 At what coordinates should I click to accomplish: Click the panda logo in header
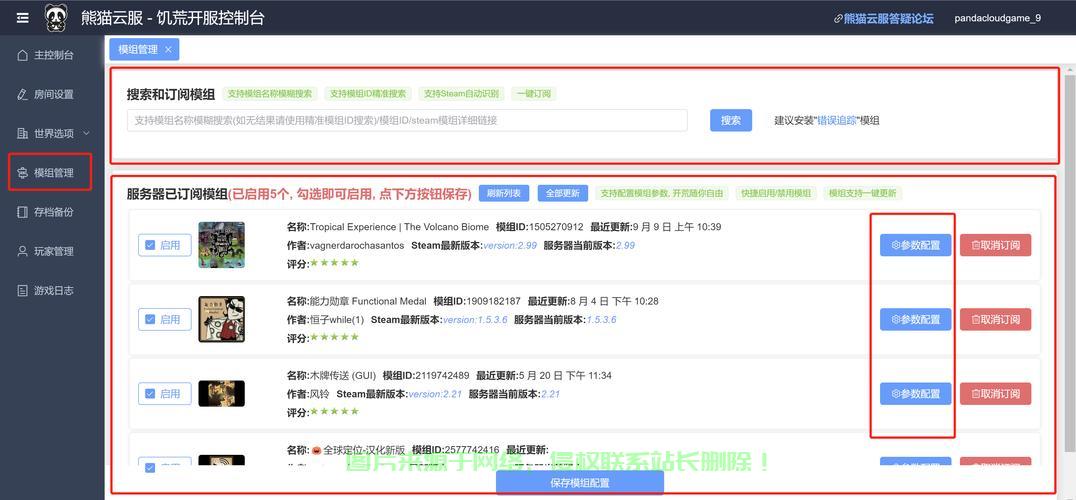56,18
